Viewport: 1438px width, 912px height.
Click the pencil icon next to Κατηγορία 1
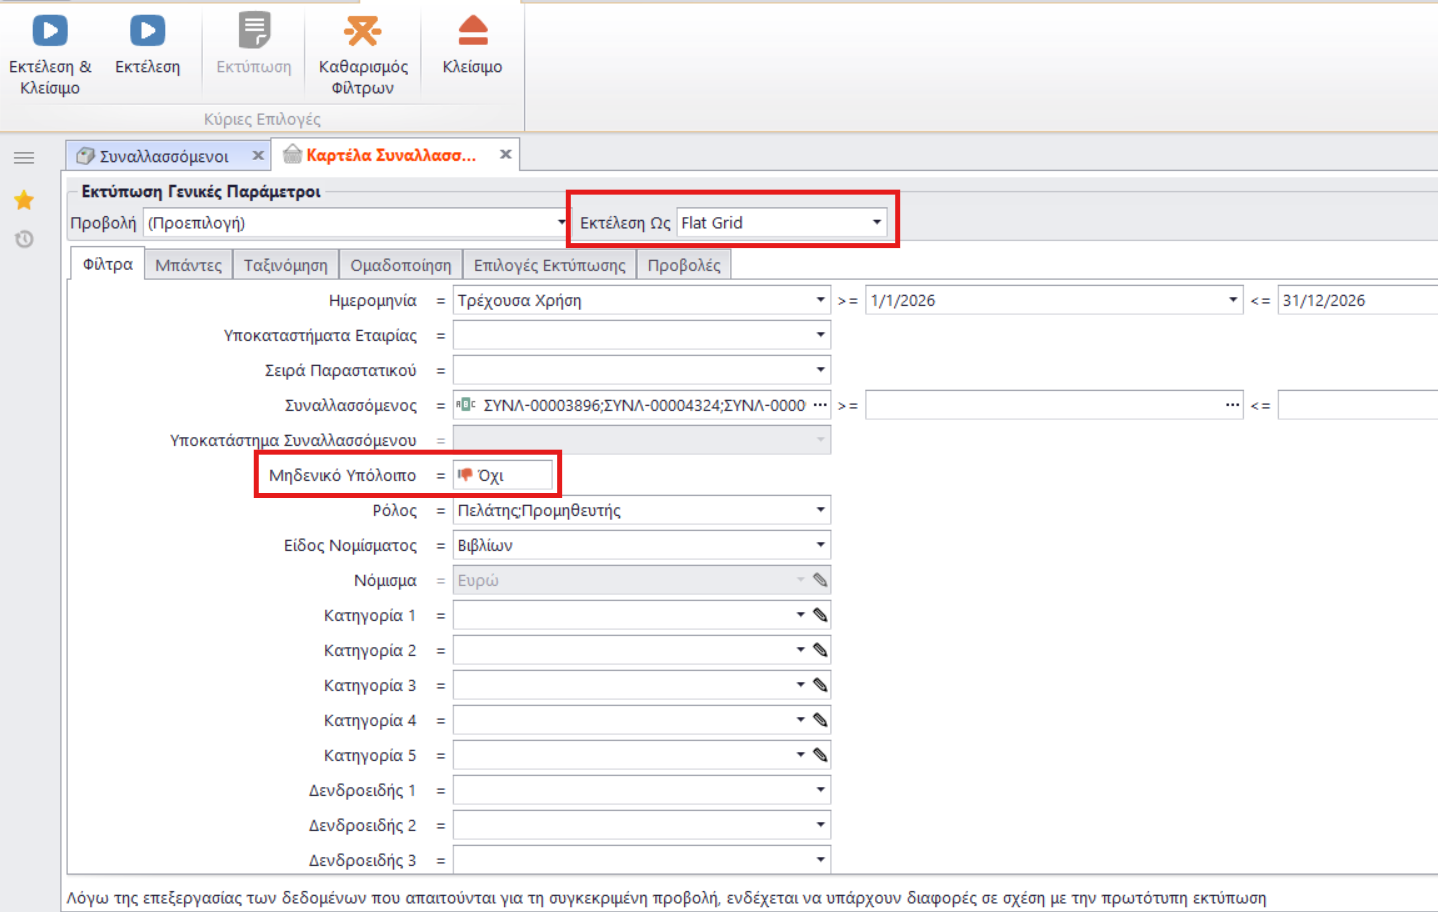pos(820,615)
